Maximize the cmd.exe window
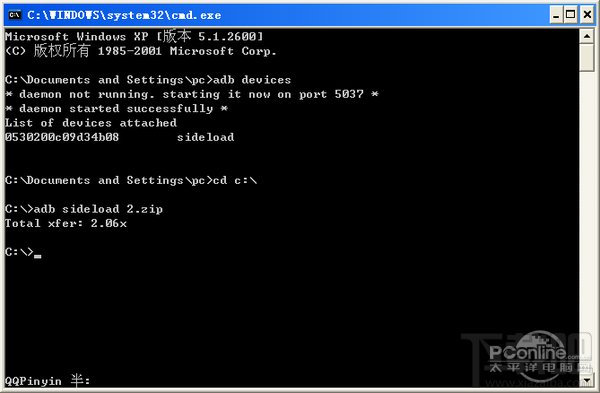The image size is (600, 393). [x=570, y=15]
